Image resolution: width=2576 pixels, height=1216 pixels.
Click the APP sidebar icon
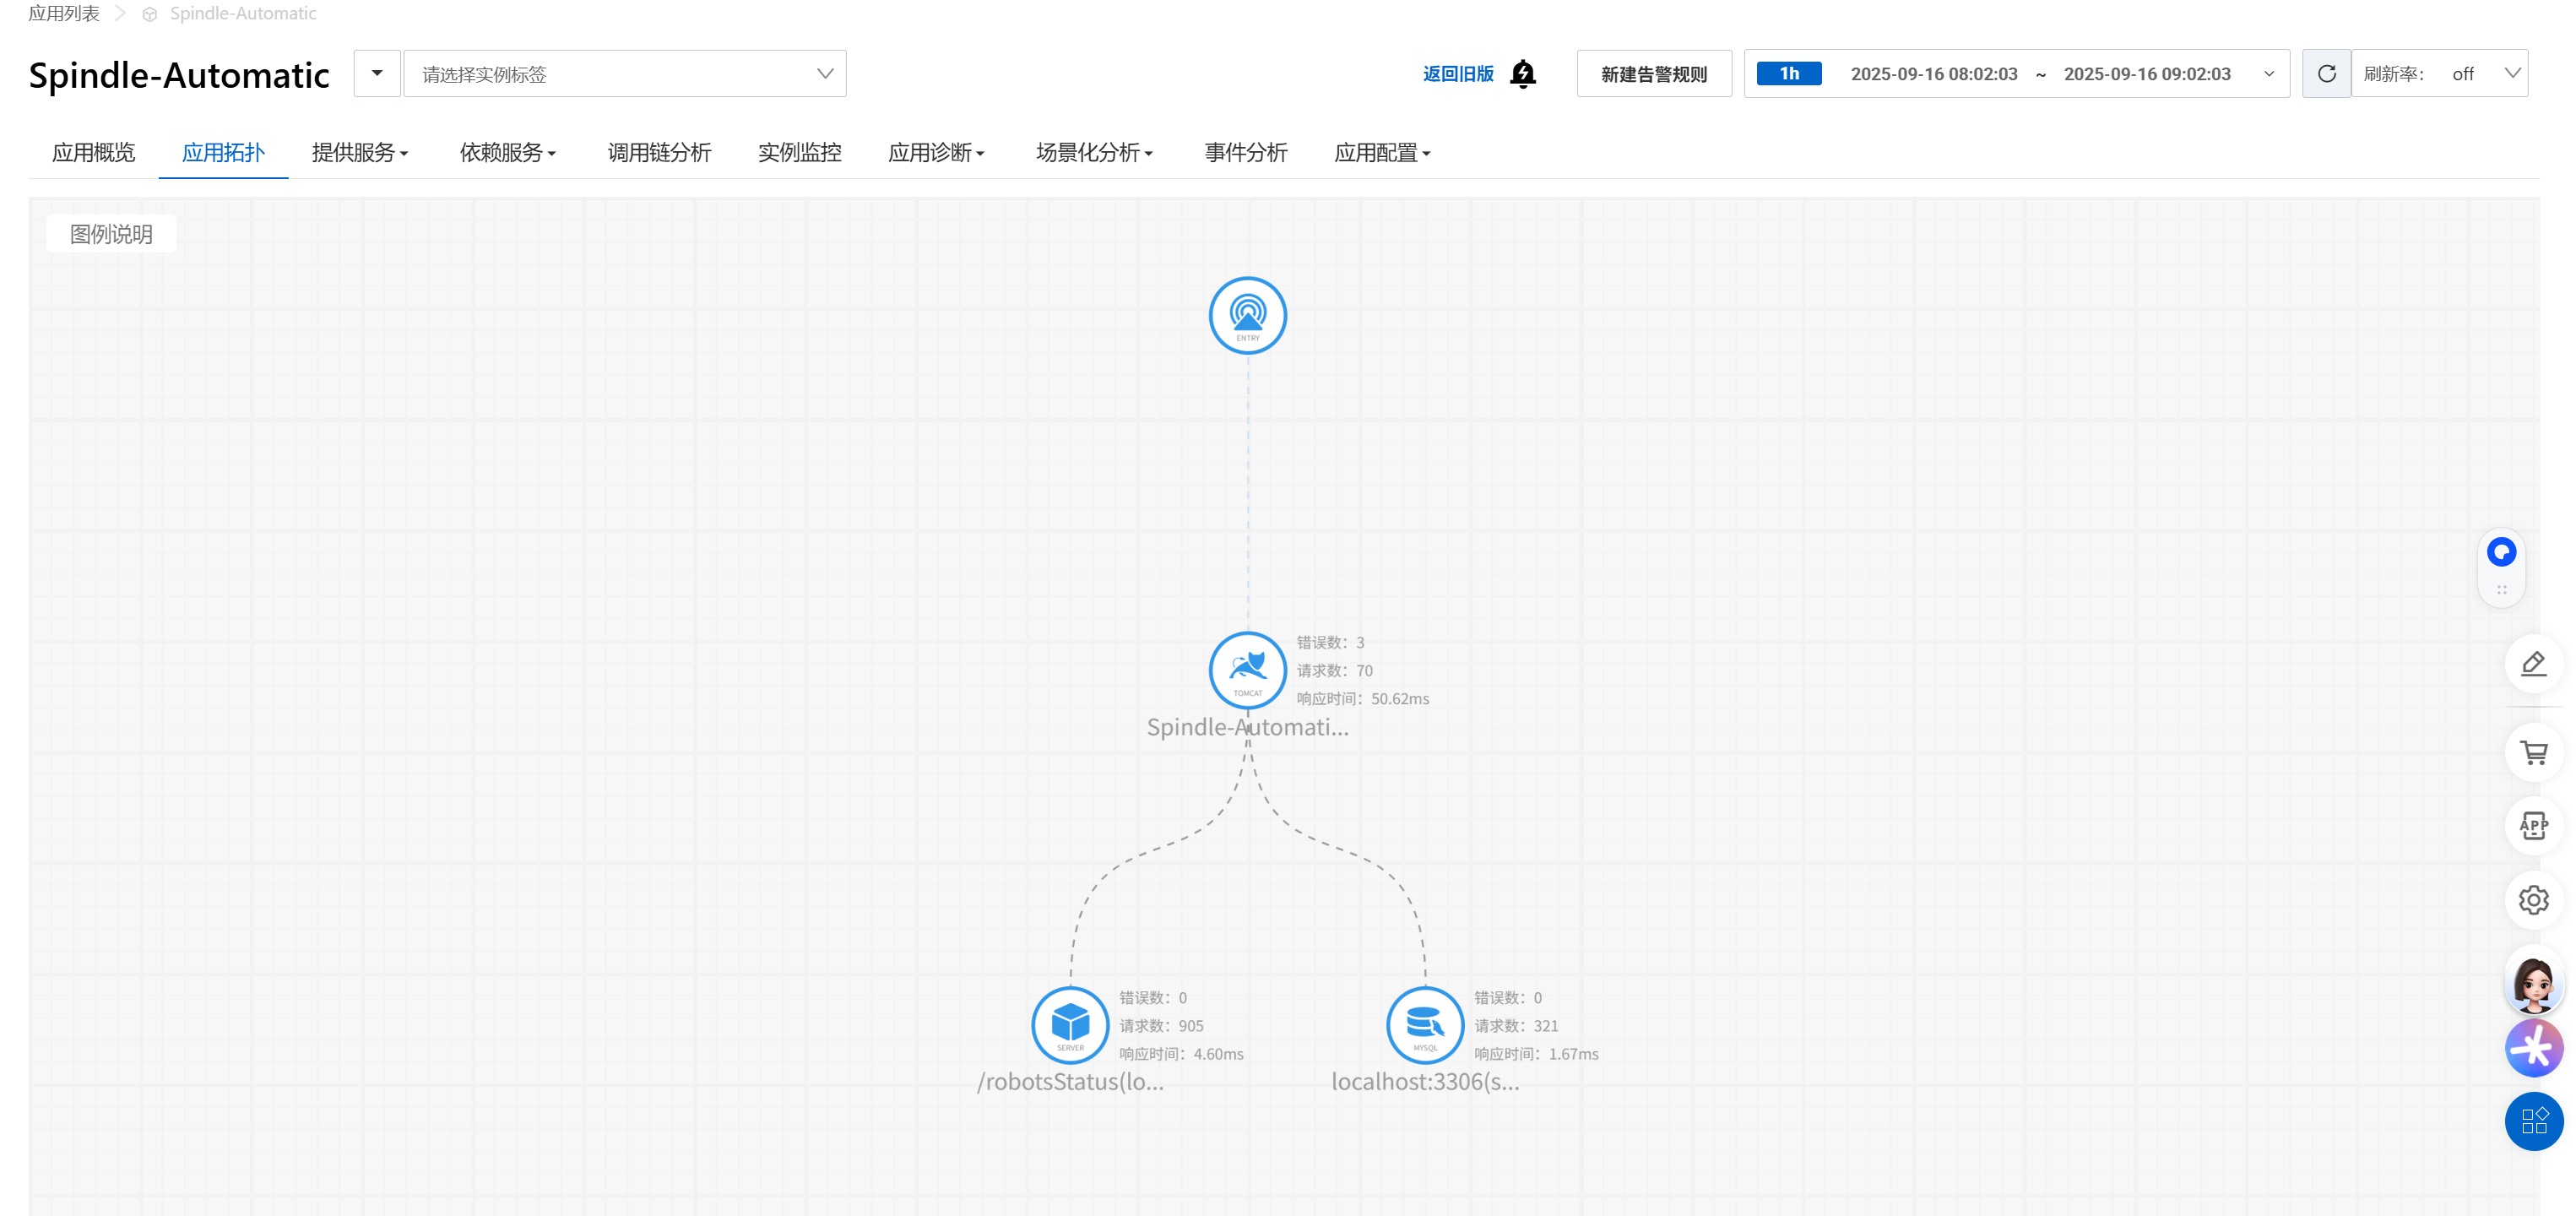(x=2532, y=826)
